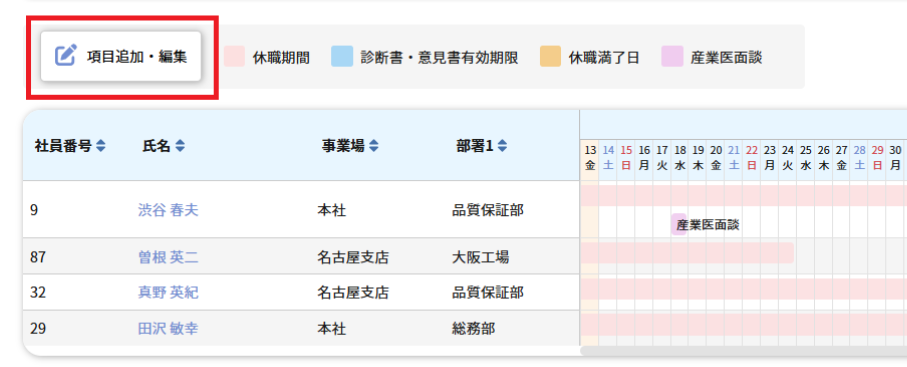Click the 診断書・意見書有効期限 legend label
The width and height of the screenshot is (907, 367).
(439, 57)
